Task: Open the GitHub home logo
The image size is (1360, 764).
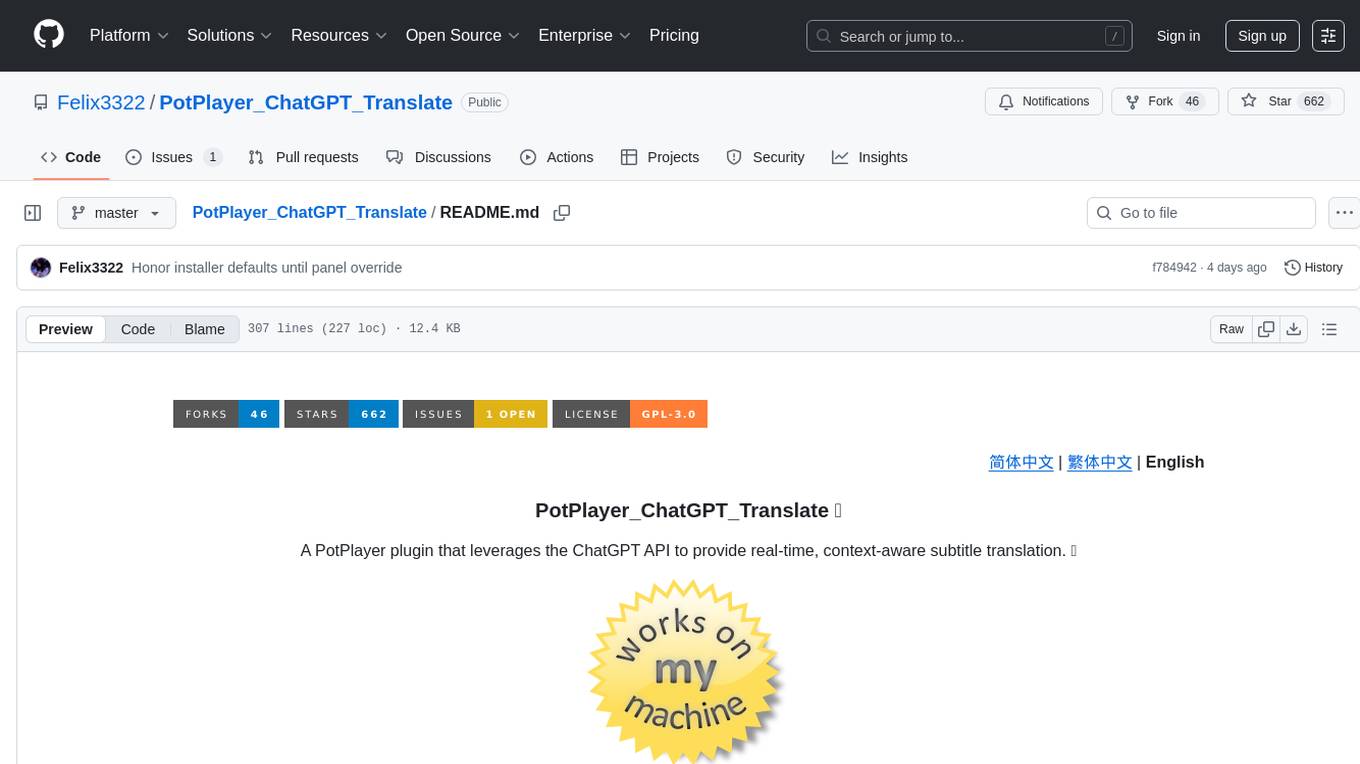Action: (49, 35)
